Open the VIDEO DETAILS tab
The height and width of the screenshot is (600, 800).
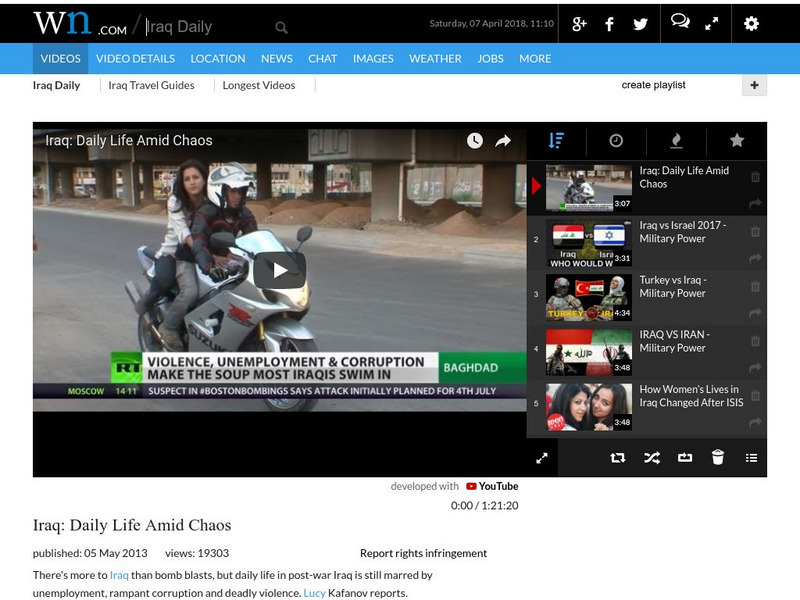135,59
